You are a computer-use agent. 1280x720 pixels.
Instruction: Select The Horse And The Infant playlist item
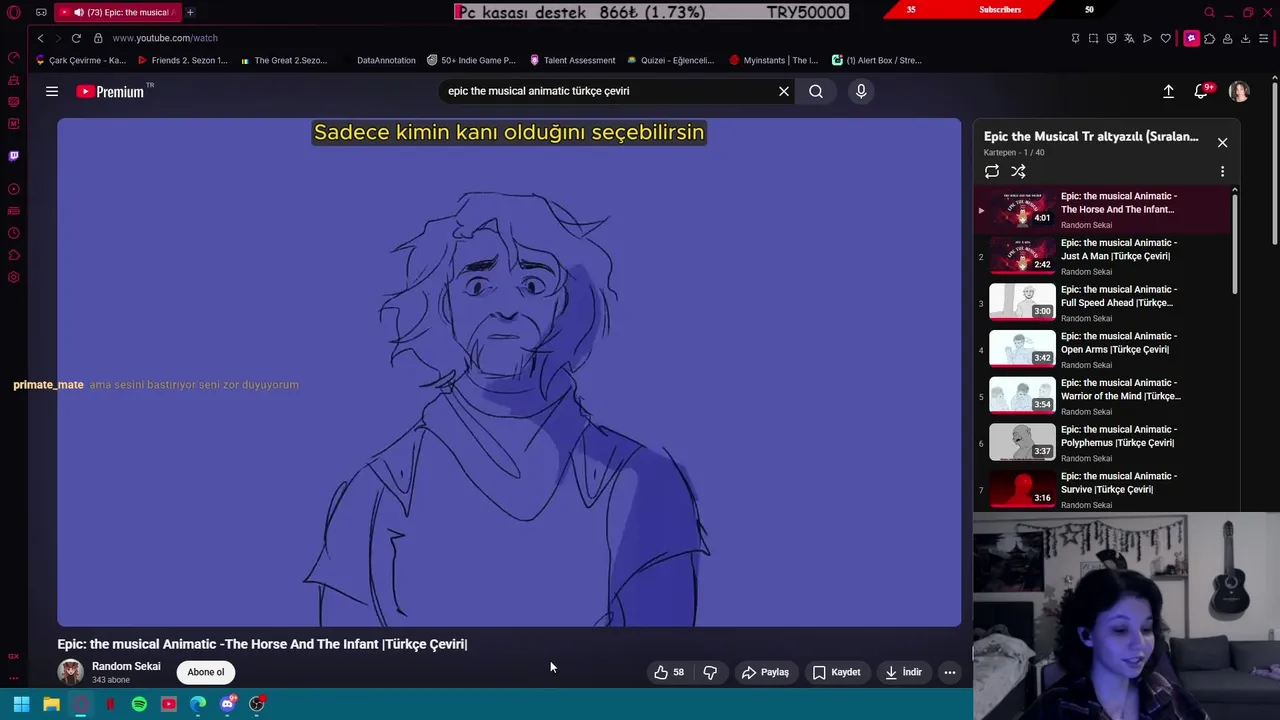pos(1105,210)
